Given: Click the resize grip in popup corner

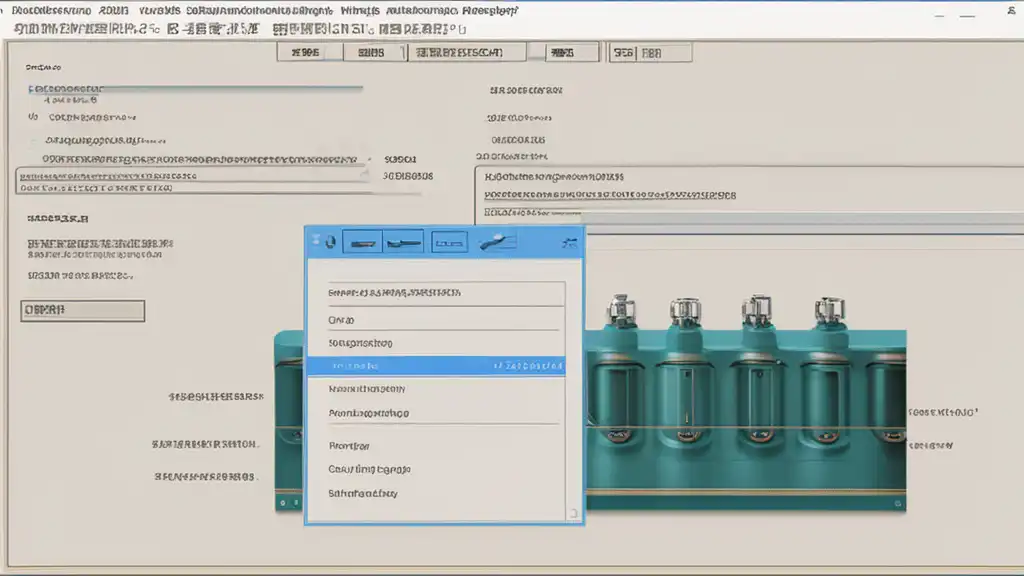Looking at the screenshot, I should [x=573, y=514].
